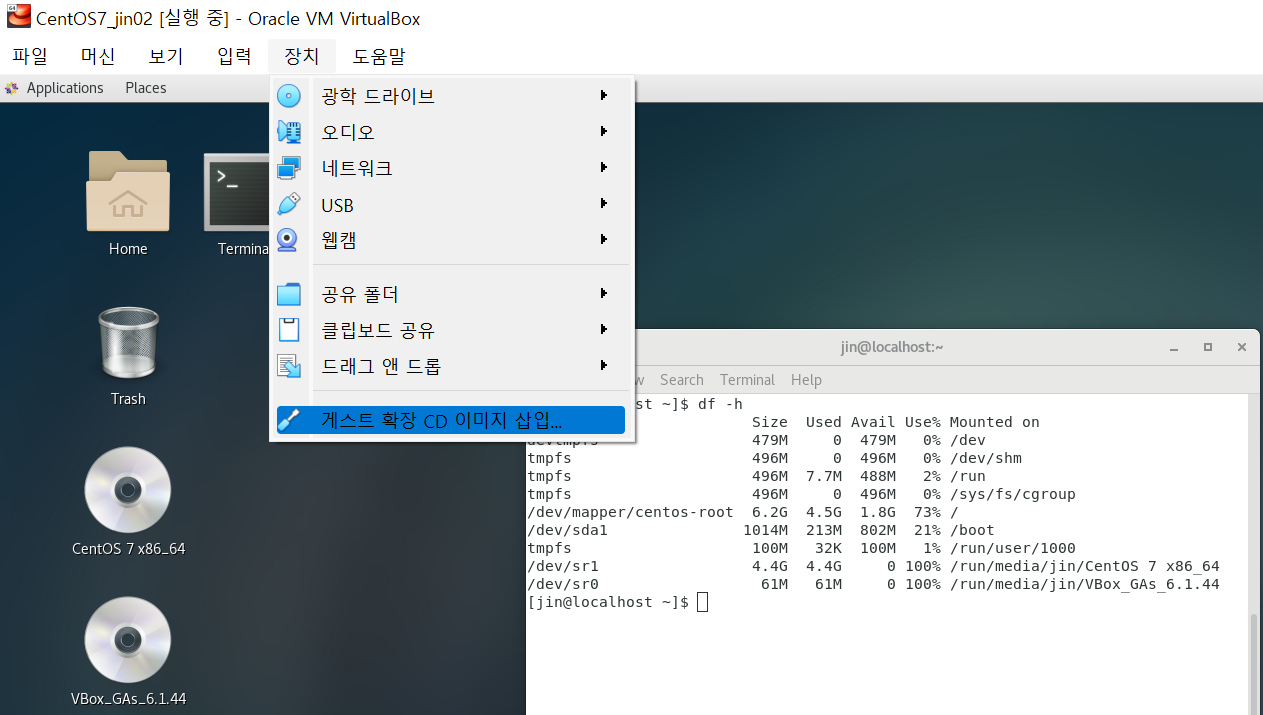Expand the 공유 폴더 submenu arrow

point(604,293)
